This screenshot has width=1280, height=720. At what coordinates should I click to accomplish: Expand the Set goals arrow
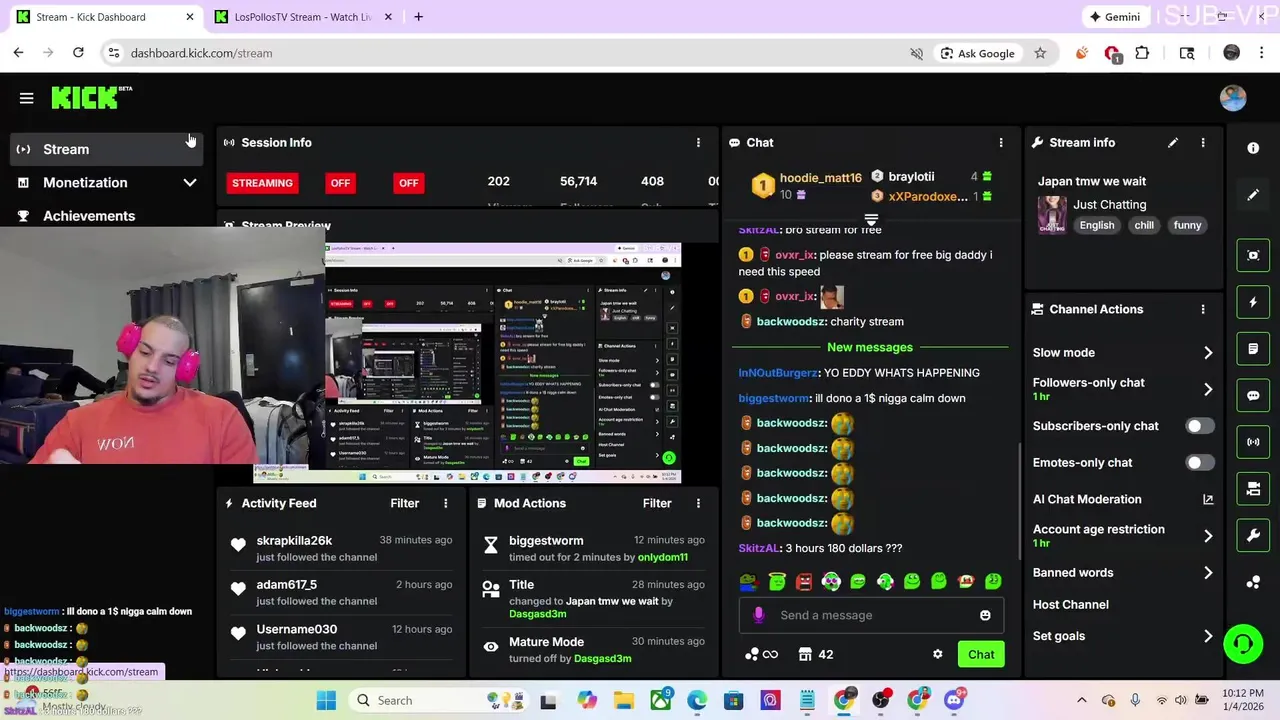(1208, 636)
